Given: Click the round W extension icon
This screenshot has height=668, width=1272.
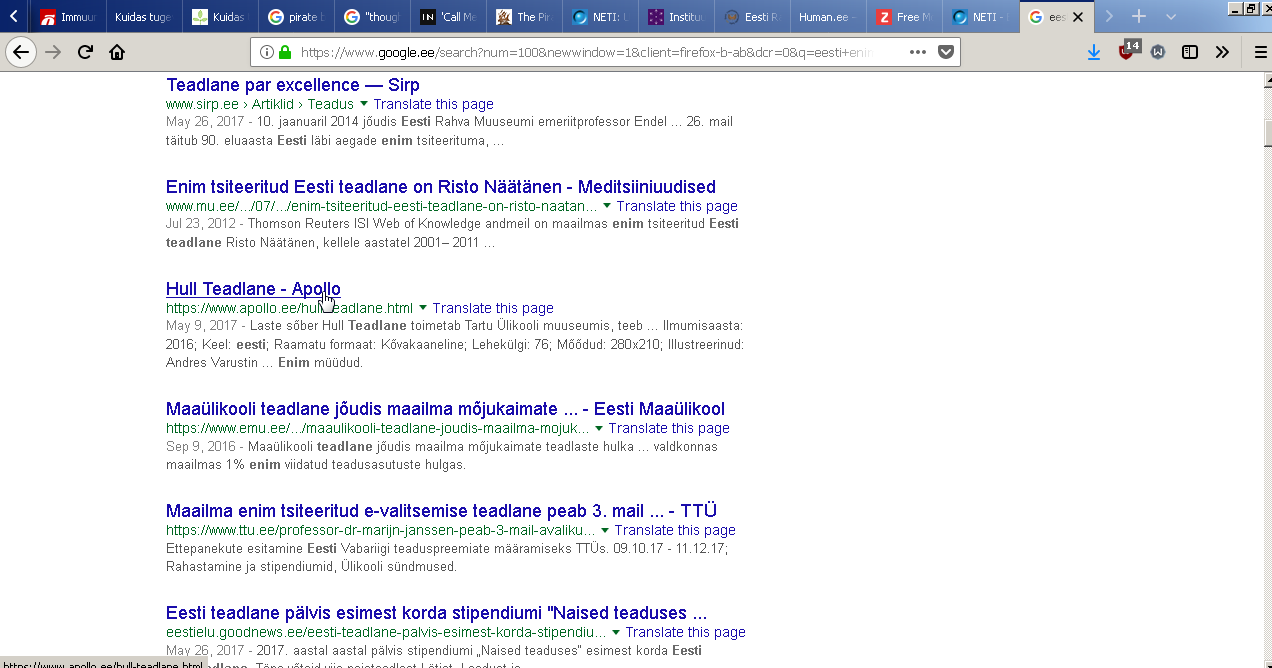Looking at the screenshot, I should [x=1158, y=52].
